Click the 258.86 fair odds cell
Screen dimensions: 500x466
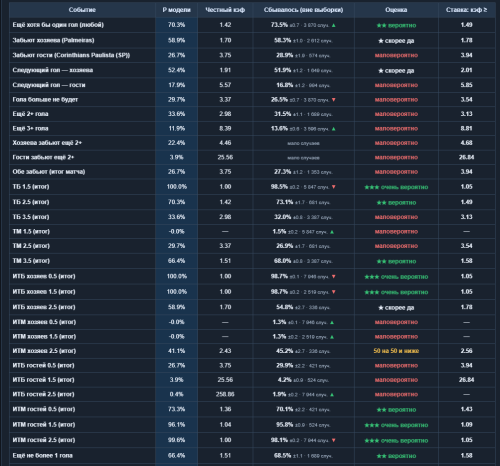(225, 394)
